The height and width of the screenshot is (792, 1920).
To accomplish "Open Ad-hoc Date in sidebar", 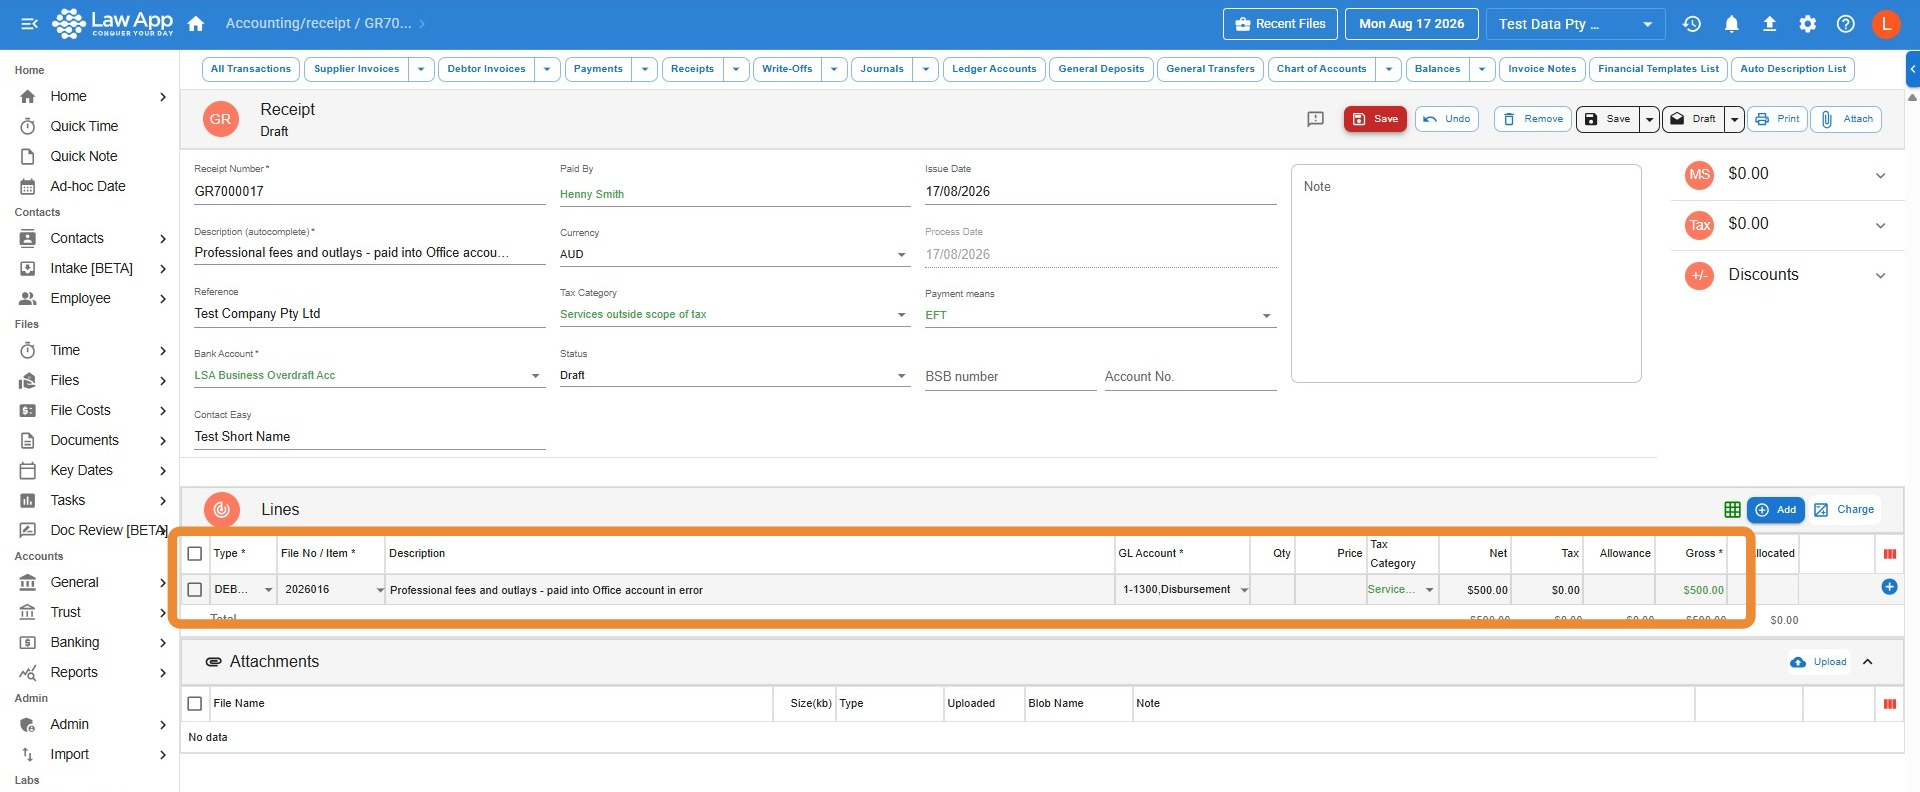I will click(88, 186).
